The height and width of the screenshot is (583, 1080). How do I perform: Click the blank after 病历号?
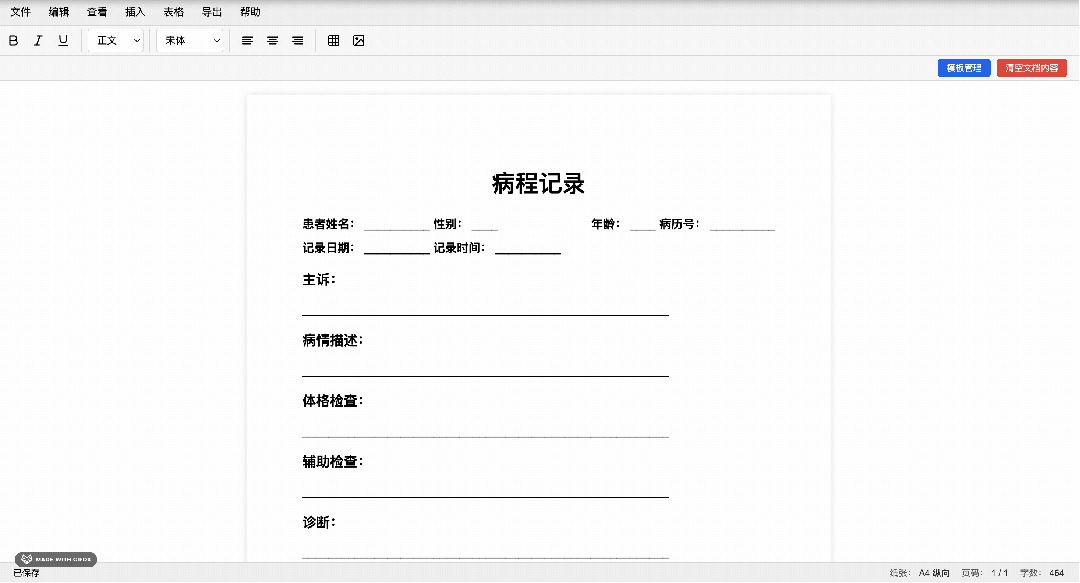(742, 226)
